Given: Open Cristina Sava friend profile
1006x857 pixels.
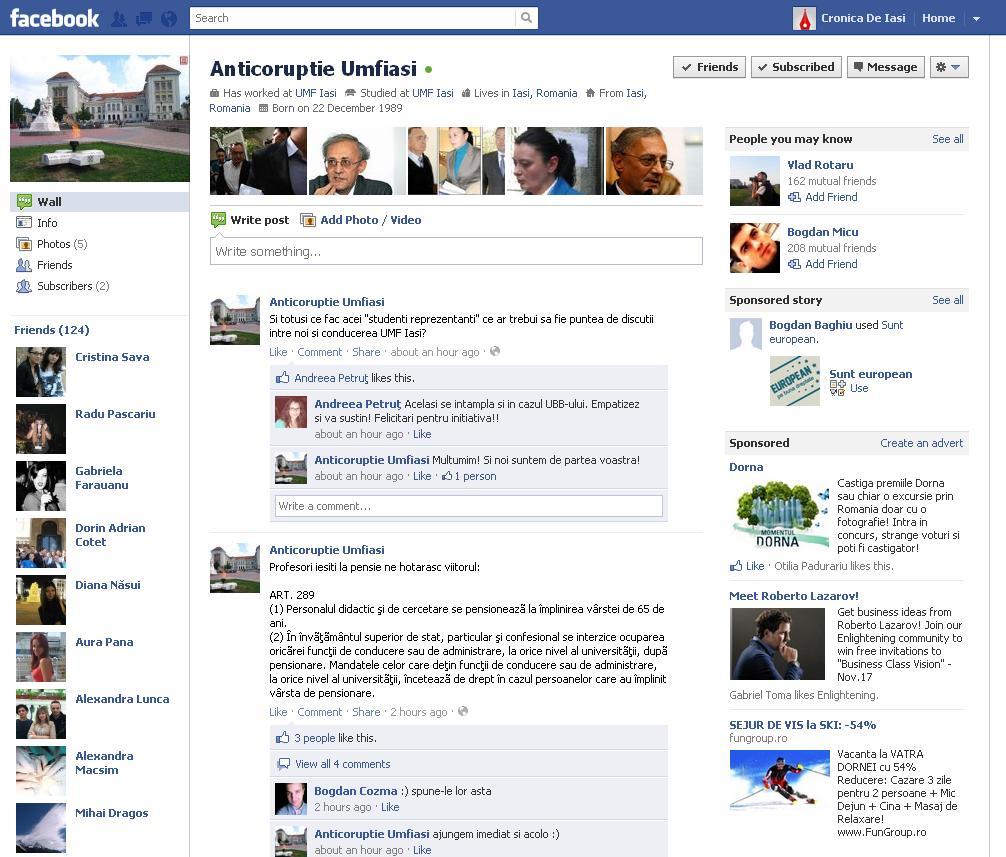Looking at the screenshot, I should click(112, 357).
